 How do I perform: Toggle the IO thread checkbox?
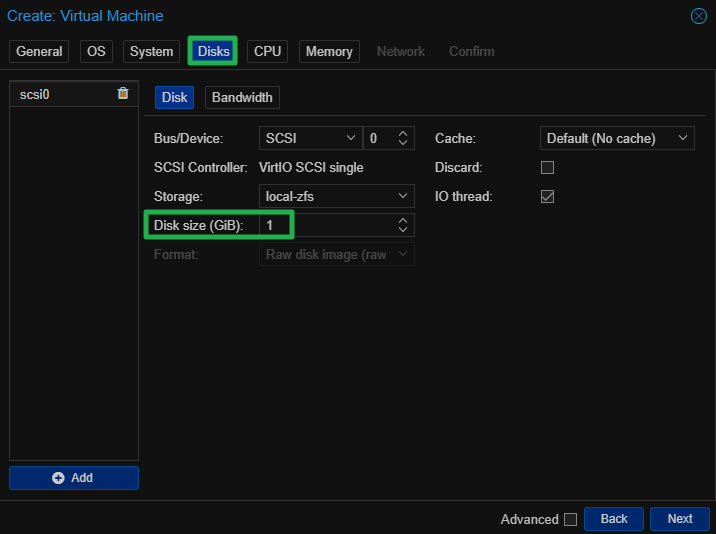[x=547, y=196]
